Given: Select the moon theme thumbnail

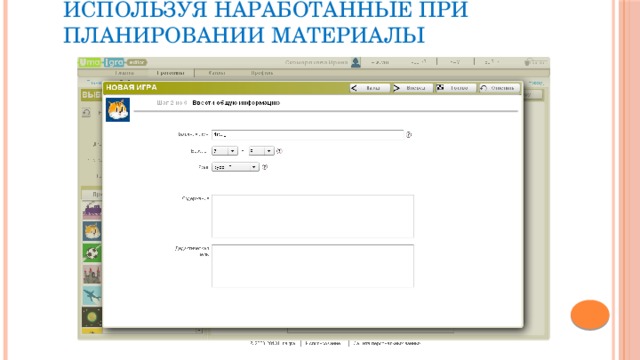Looking at the screenshot, I should coord(92,317).
